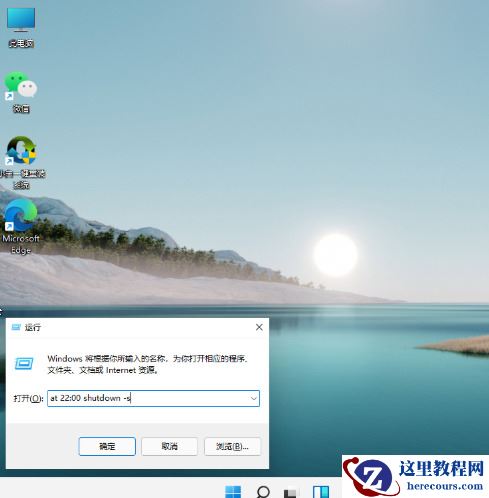Cancel the Run dialog with 取消

[169, 446]
